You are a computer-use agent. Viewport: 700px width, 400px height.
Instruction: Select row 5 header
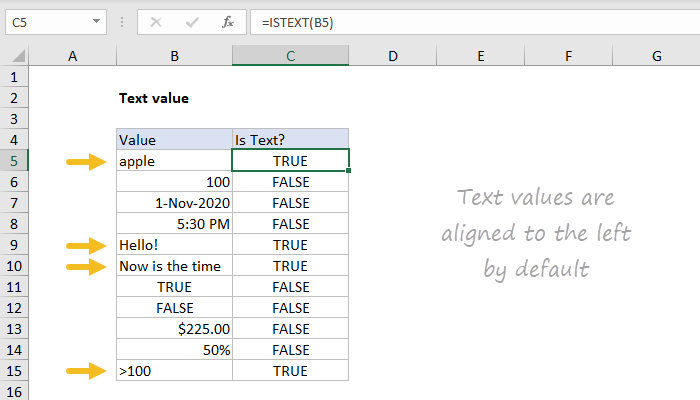(14, 161)
